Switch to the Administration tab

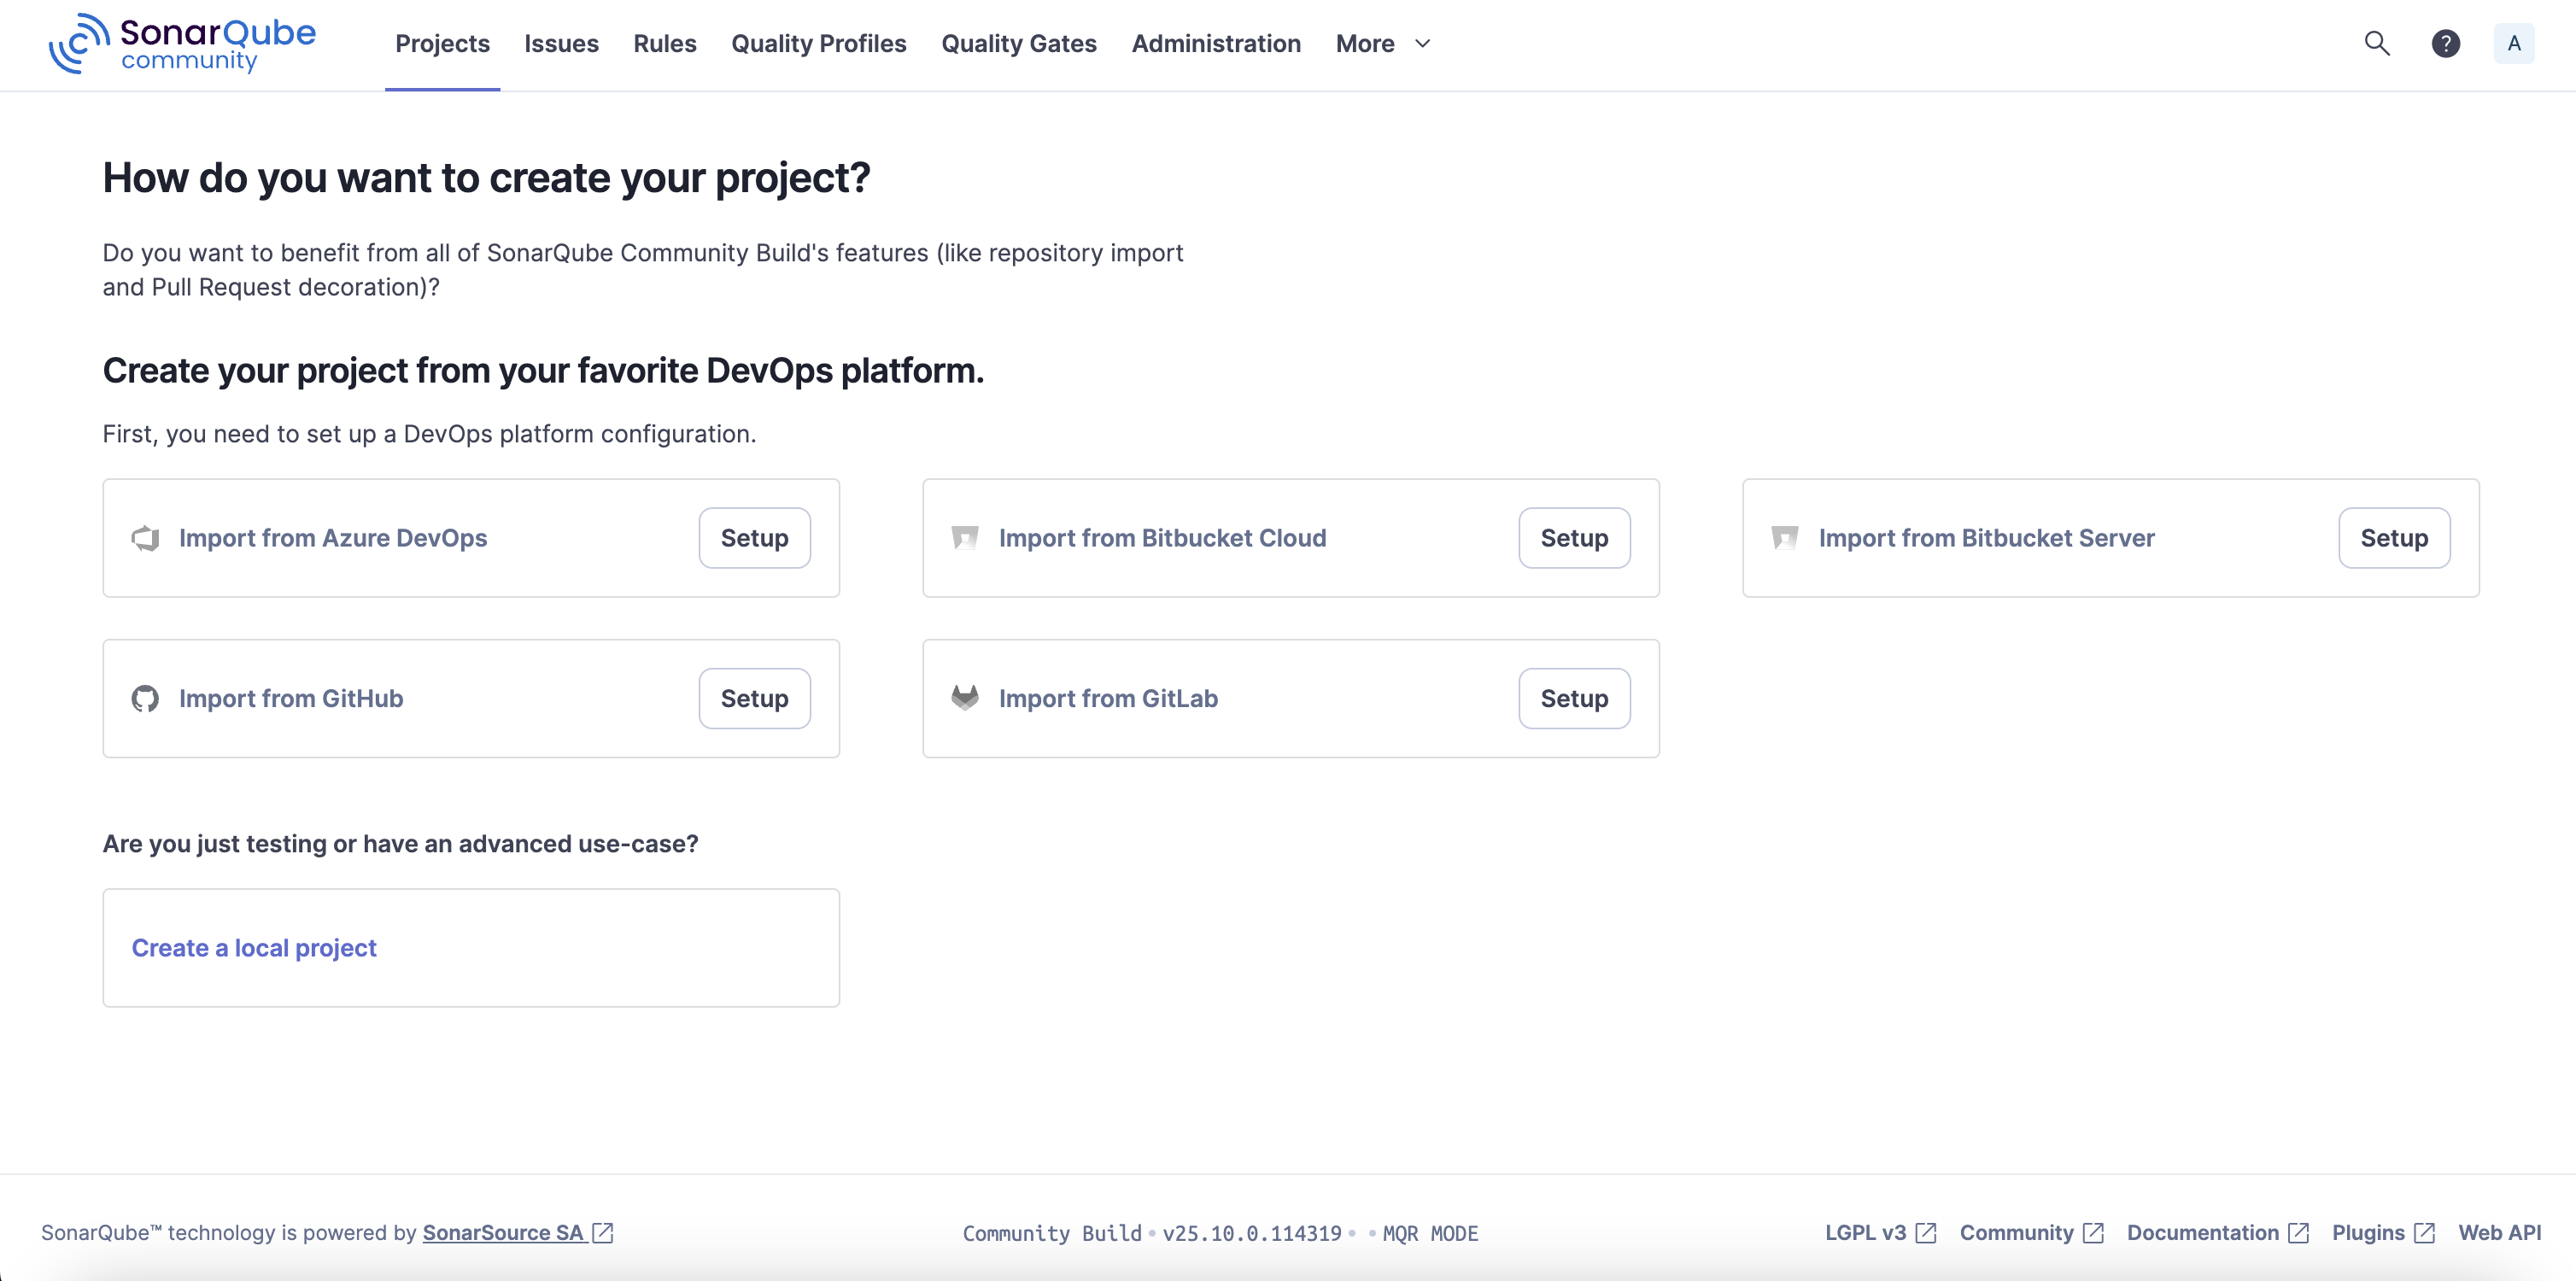1215,44
